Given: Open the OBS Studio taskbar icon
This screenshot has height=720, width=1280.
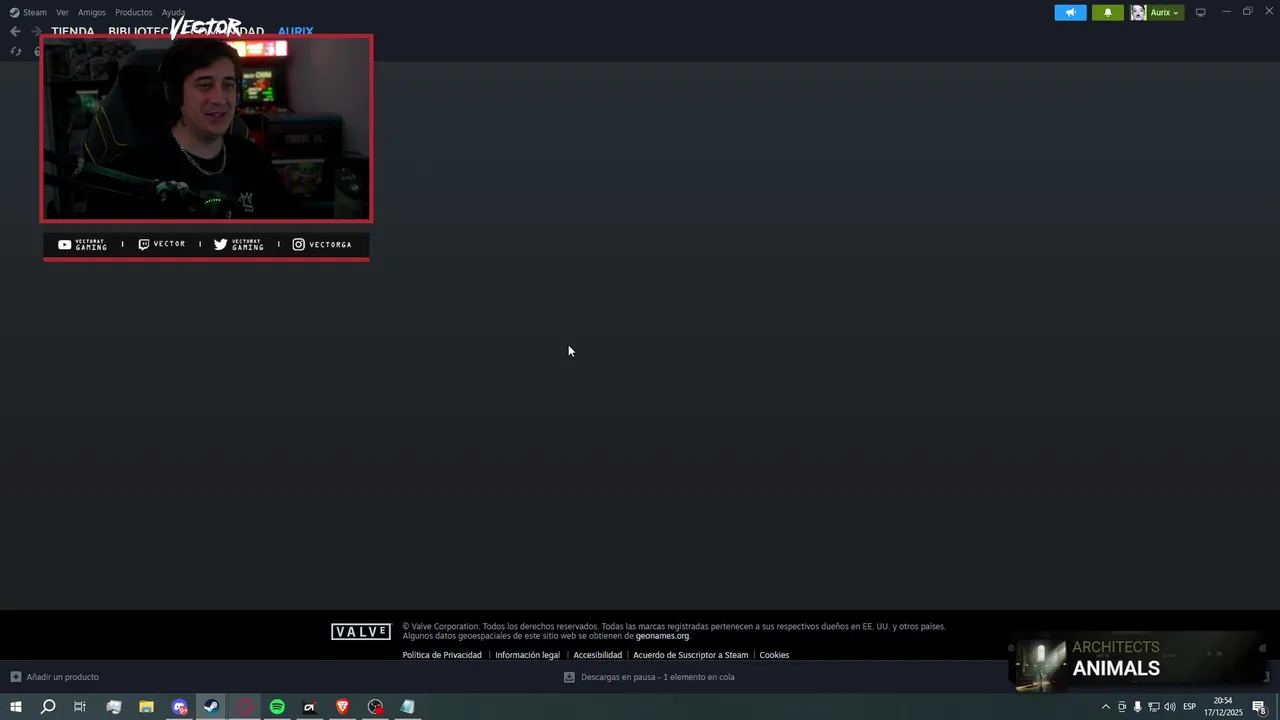Looking at the screenshot, I should [x=375, y=707].
